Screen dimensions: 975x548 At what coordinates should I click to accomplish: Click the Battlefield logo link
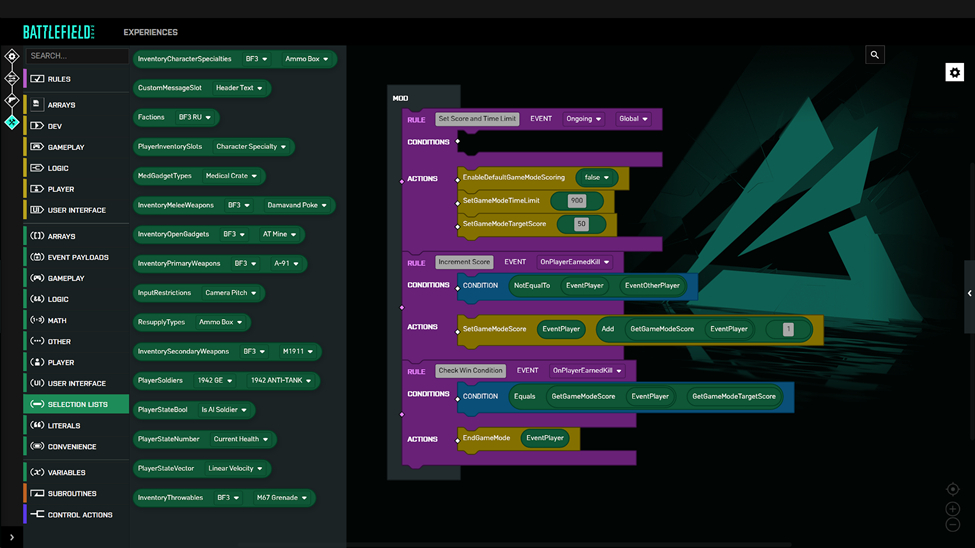(x=58, y=32)
